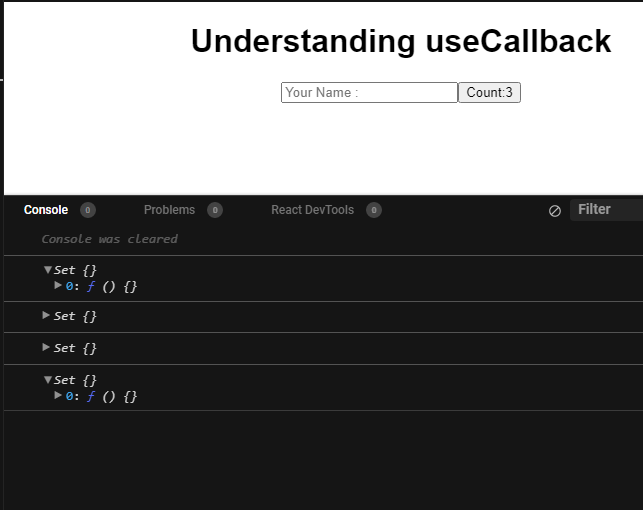Viewport: 643px width, 510px height.
Task: Collapse the first expanded Set {} entry
Action: coord(47,270)
